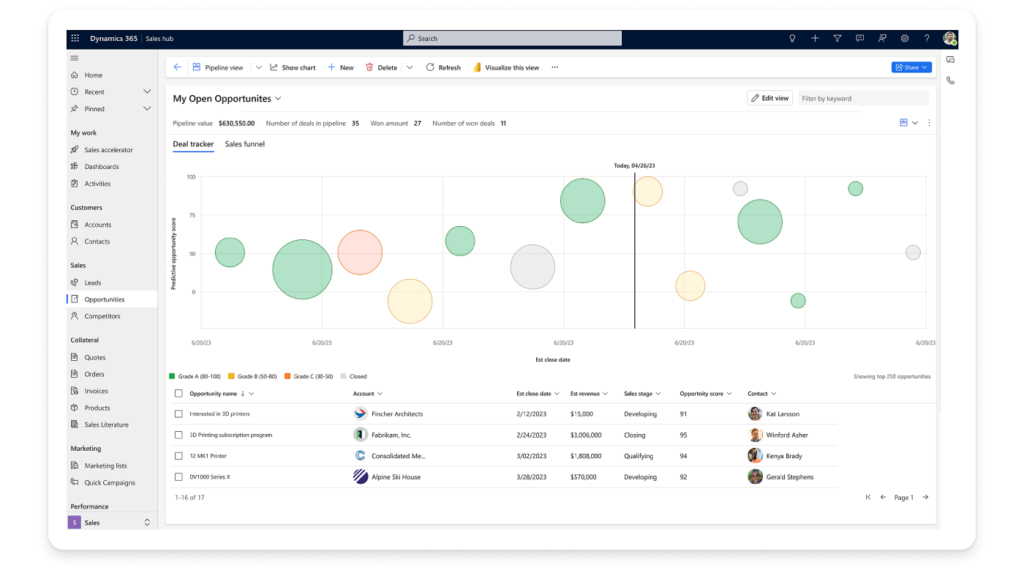Image resolution: width=1024 pixels, height=576 pixels.
Task: Click the Settings gear icon
Action: pyautogui.click(x=904, y=37)
